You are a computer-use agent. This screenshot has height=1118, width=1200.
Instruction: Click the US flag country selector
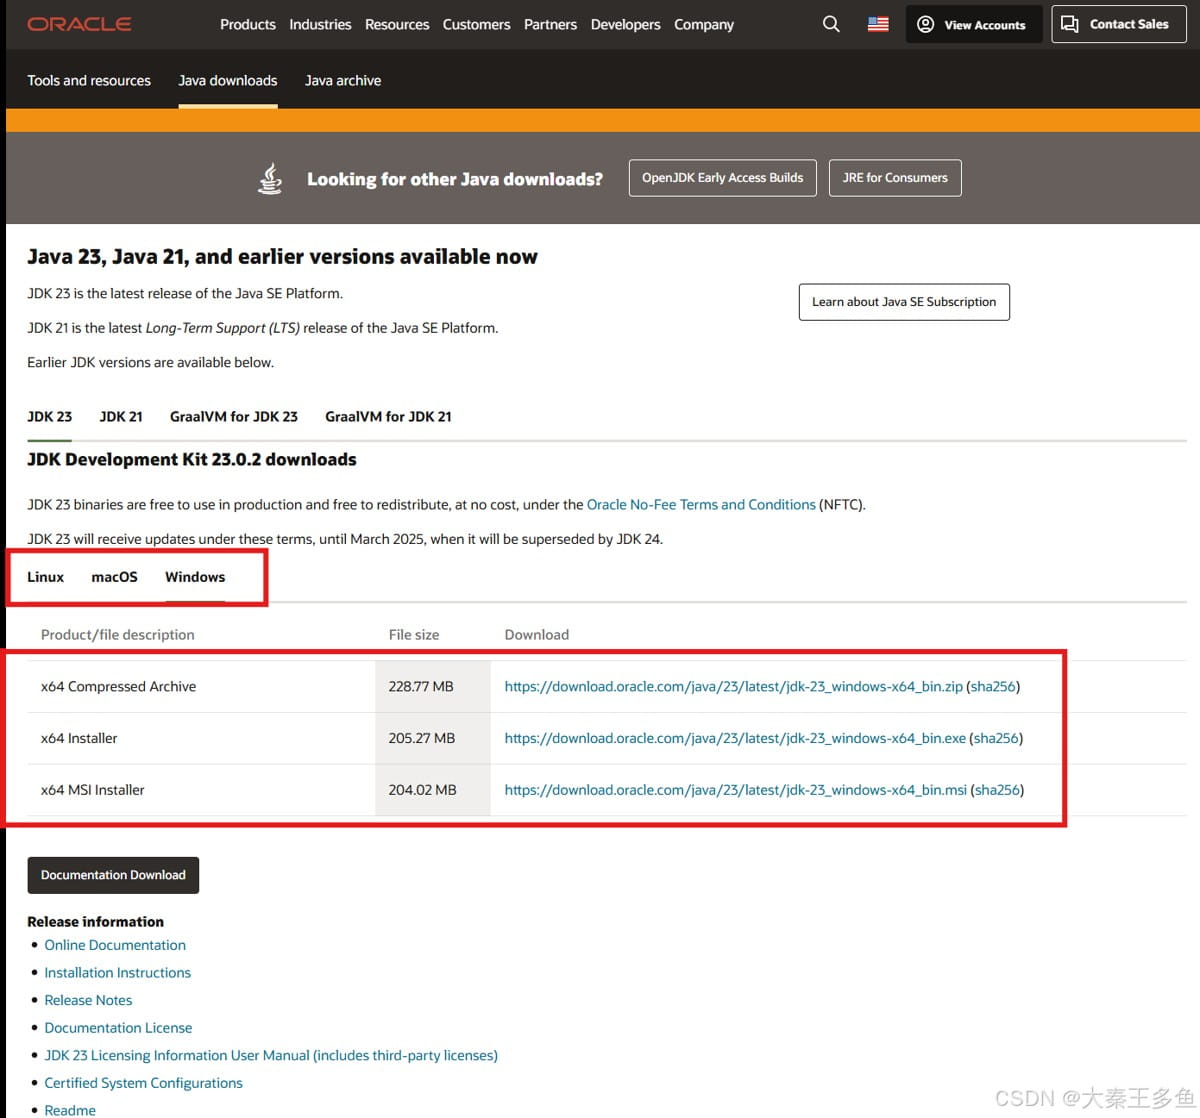tap(878, 24)
